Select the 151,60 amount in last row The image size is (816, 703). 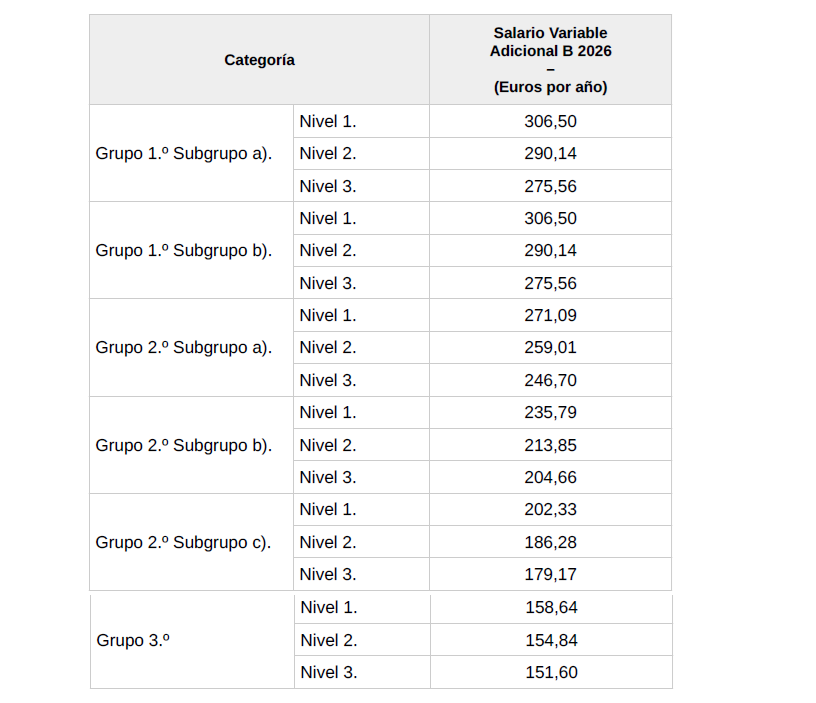[x=552, y=672]
